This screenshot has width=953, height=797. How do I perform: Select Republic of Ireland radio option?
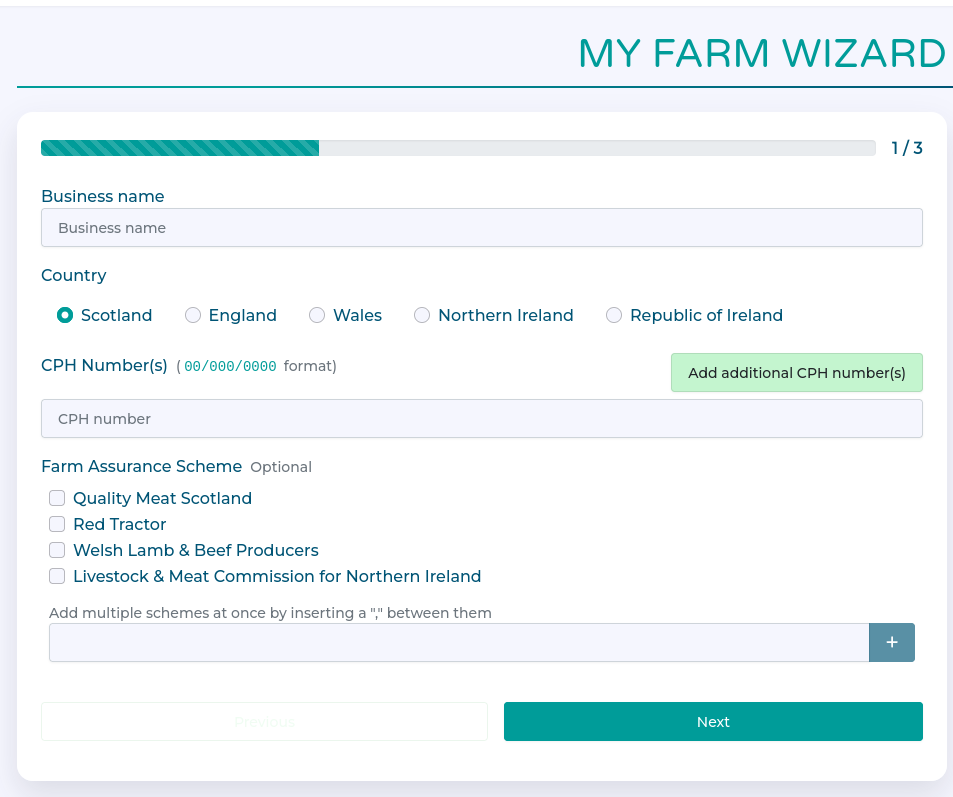pos(614,315)
